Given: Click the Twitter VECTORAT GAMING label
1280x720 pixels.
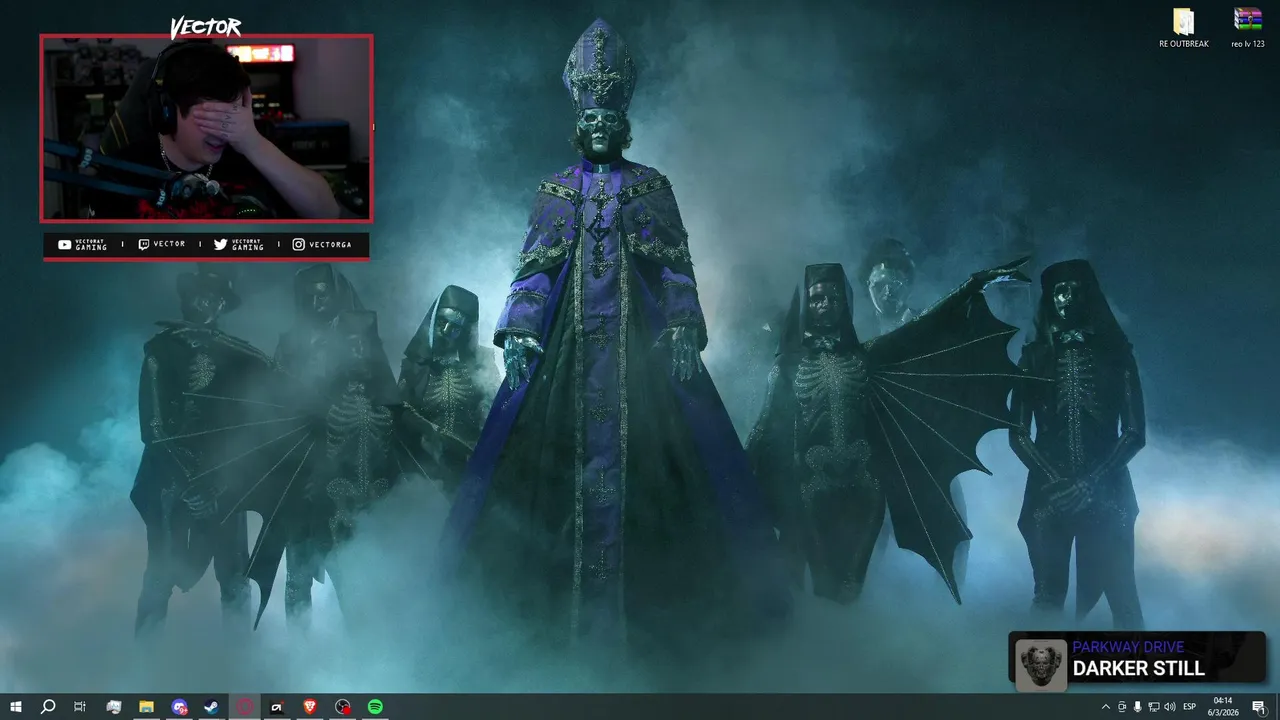Looking at the screenshot, I should [238, 245].
